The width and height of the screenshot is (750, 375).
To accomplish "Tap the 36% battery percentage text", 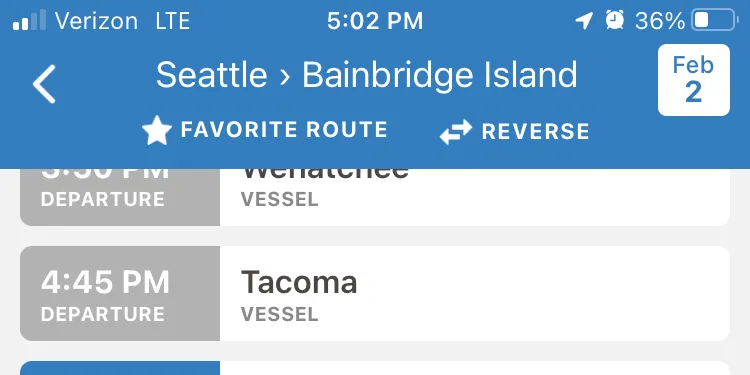I will click(x=660, y=21).
